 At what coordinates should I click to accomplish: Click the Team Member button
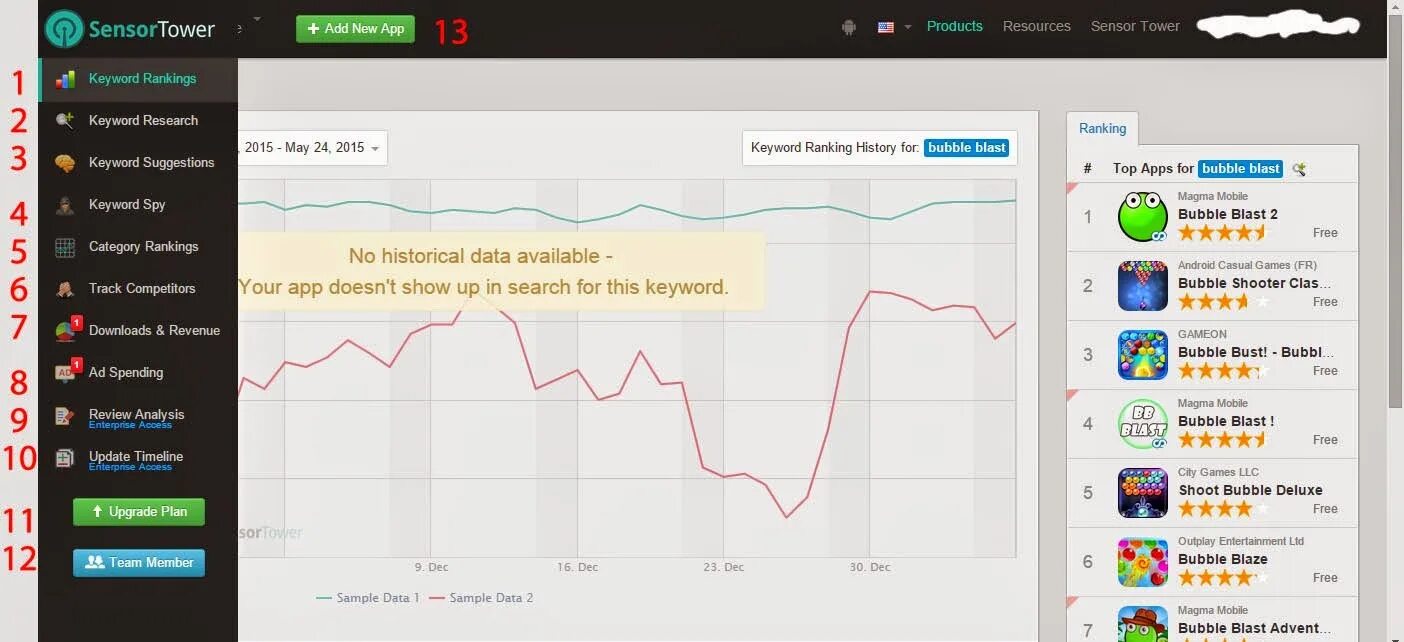coord(139,563)
